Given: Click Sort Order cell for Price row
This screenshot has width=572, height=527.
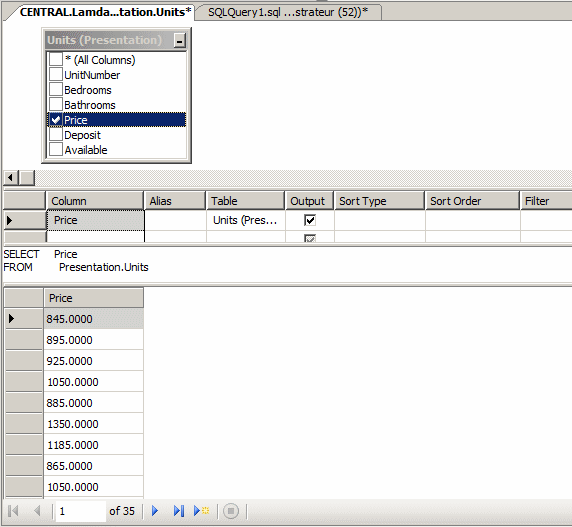Looking at the screenshot, I should [473, 220].
